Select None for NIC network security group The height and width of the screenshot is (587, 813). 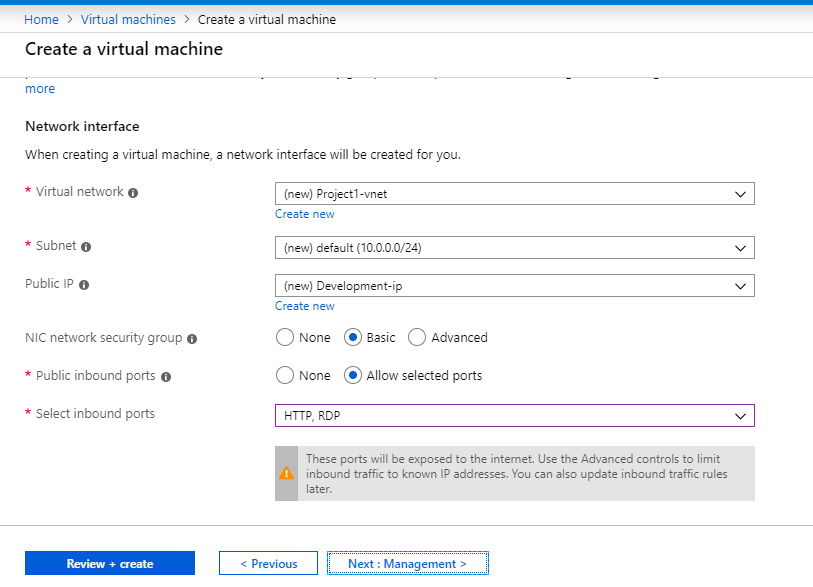point(285,337)
